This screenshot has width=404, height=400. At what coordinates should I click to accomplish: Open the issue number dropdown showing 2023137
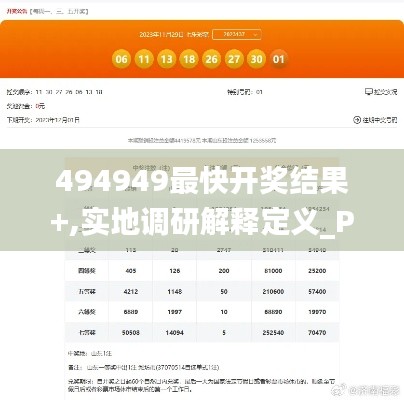[x=237, y=34]
